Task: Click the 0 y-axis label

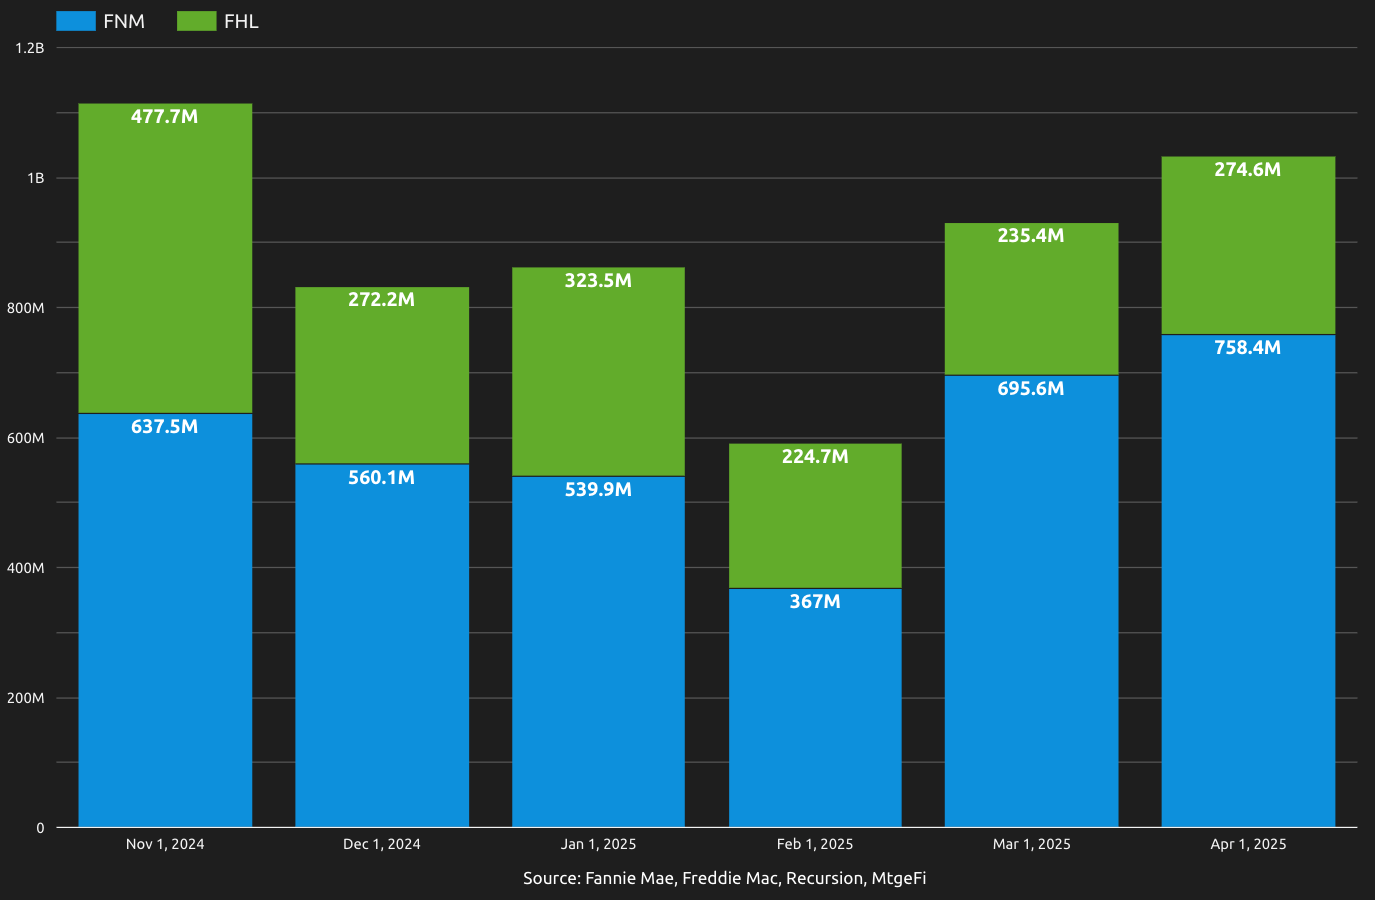Action: click(40, 828)
